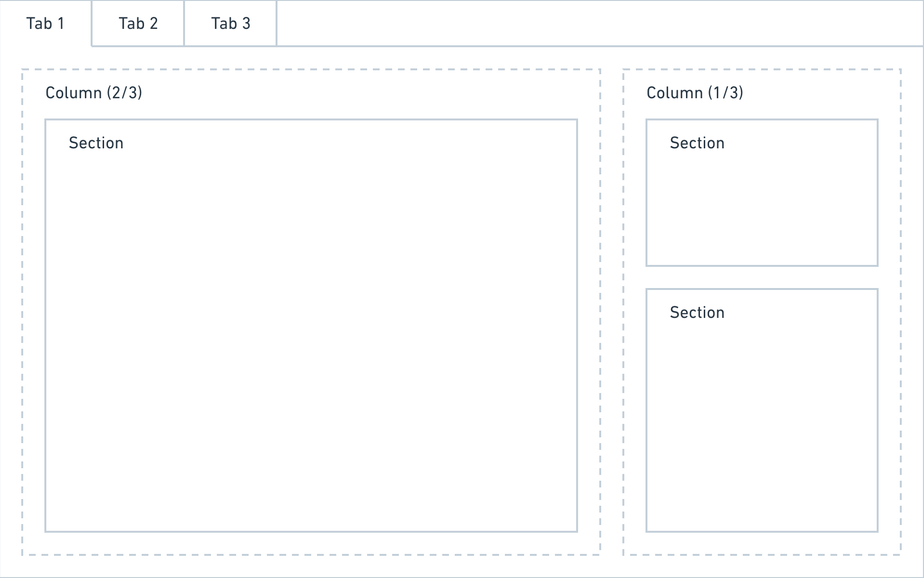
Task: Select Tab 3
Action: coord(231,23)
